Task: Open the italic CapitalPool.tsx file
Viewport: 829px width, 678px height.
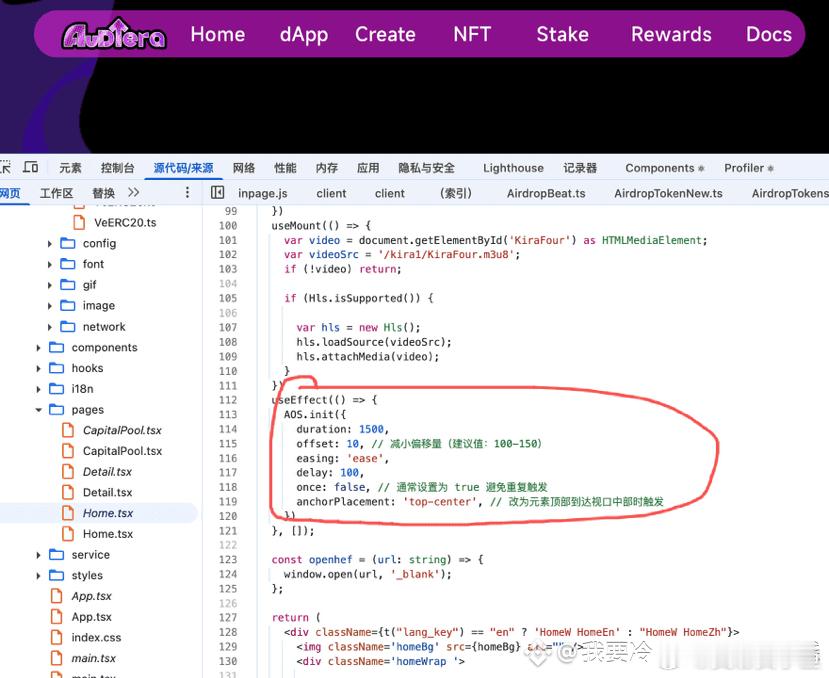Action: (122, 430)
